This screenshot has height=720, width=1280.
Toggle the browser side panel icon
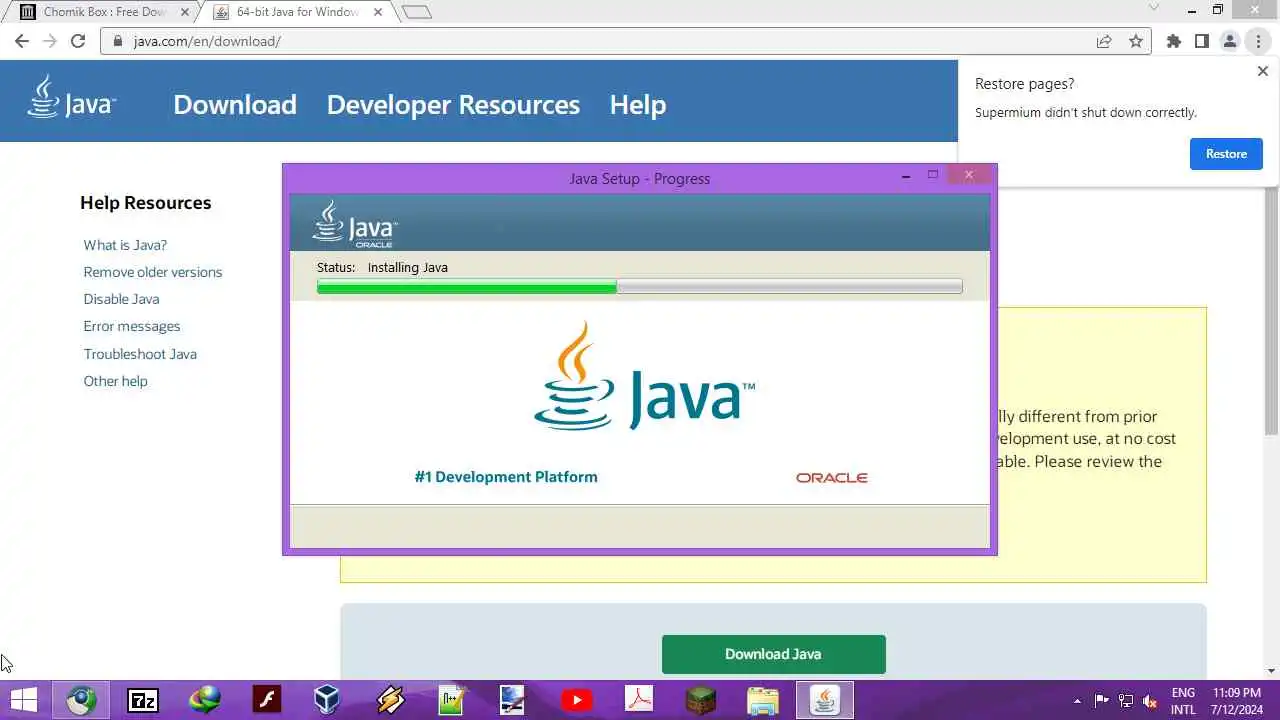[1202, 41]
